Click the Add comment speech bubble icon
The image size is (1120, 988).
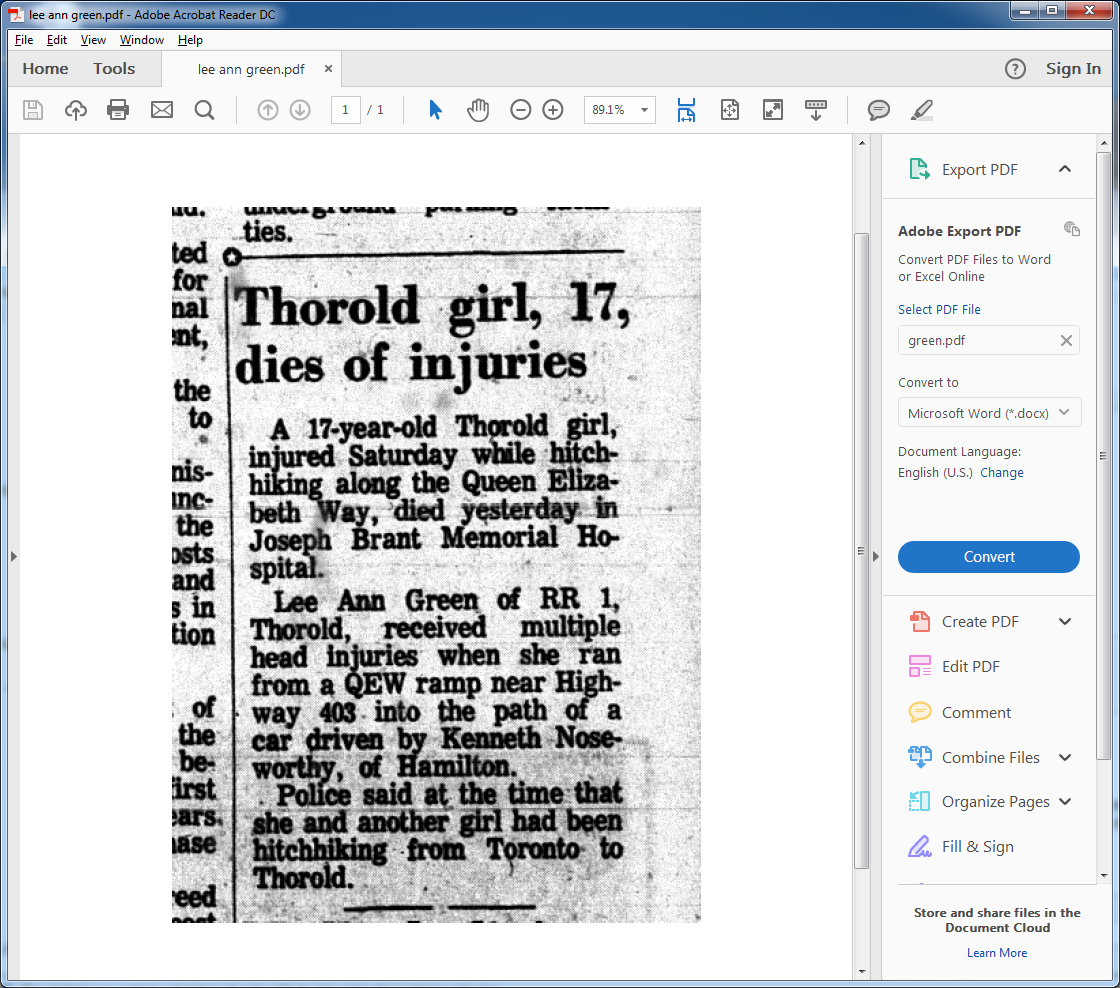[x=879, y=110]
